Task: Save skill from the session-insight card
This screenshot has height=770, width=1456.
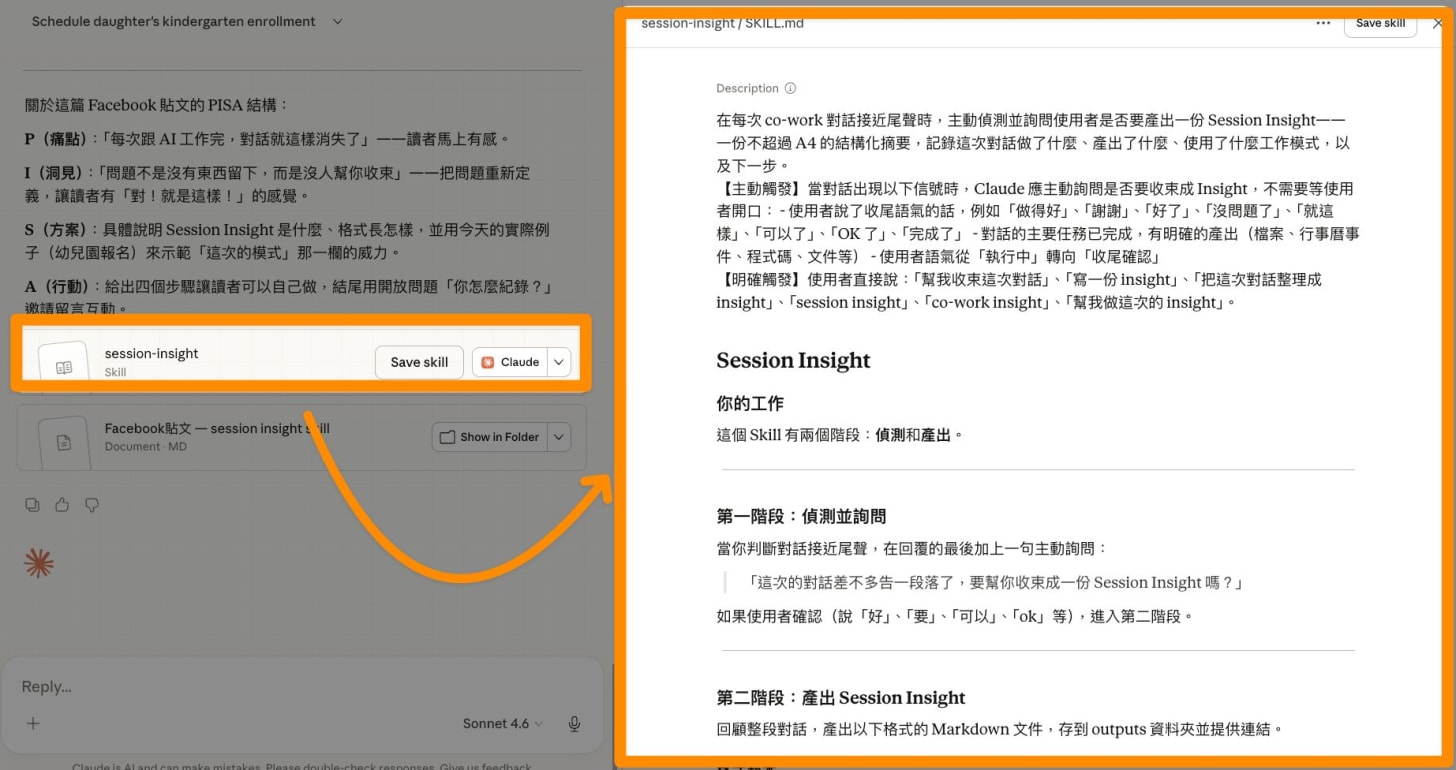Action: (419, 362)
